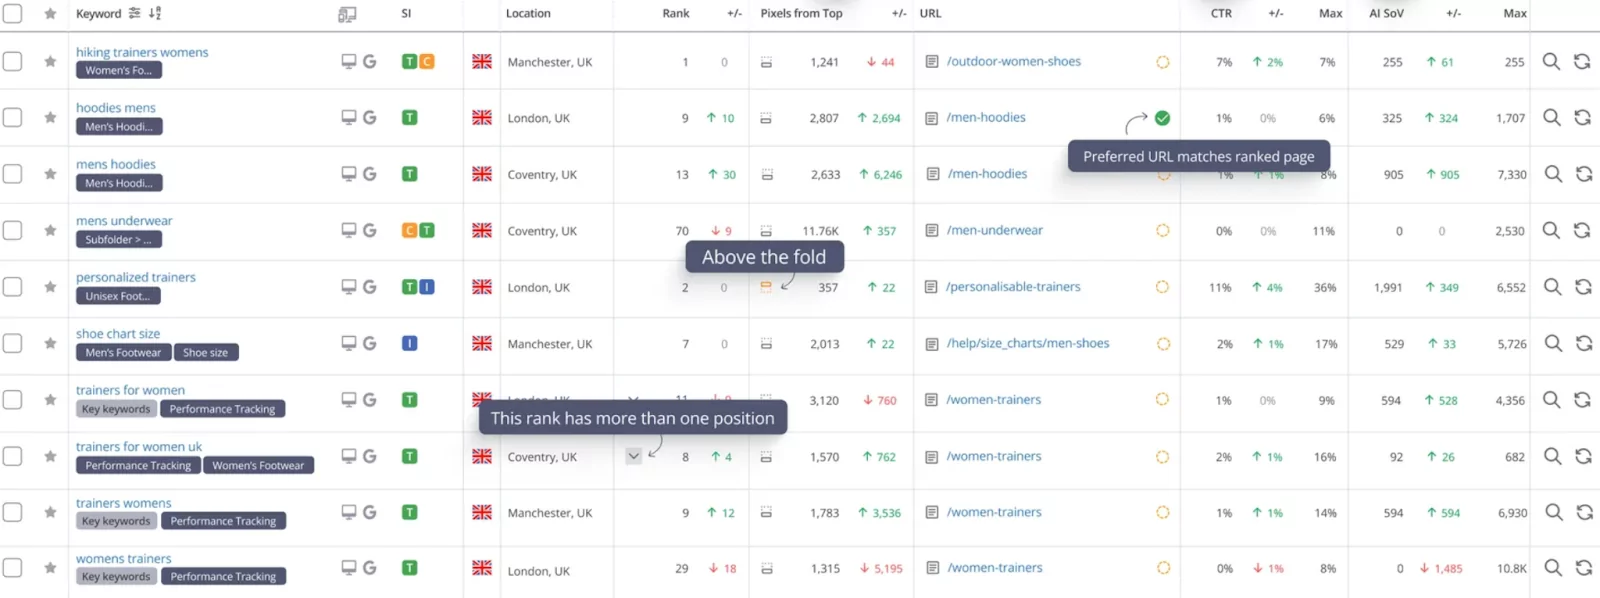Screen dimensions: 1600x598
Task: Star the mens underwear keyword
Action: (50, 230)
